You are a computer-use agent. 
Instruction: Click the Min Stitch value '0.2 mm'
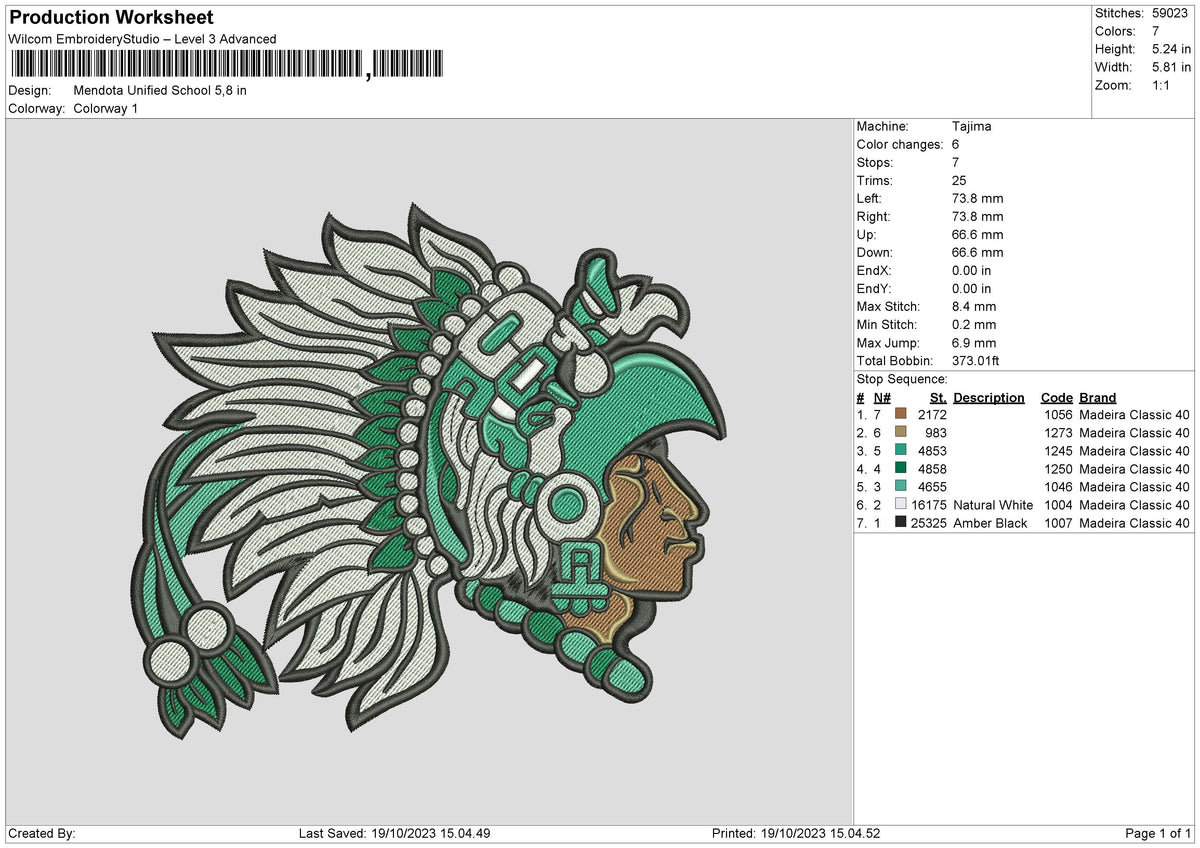974,325
